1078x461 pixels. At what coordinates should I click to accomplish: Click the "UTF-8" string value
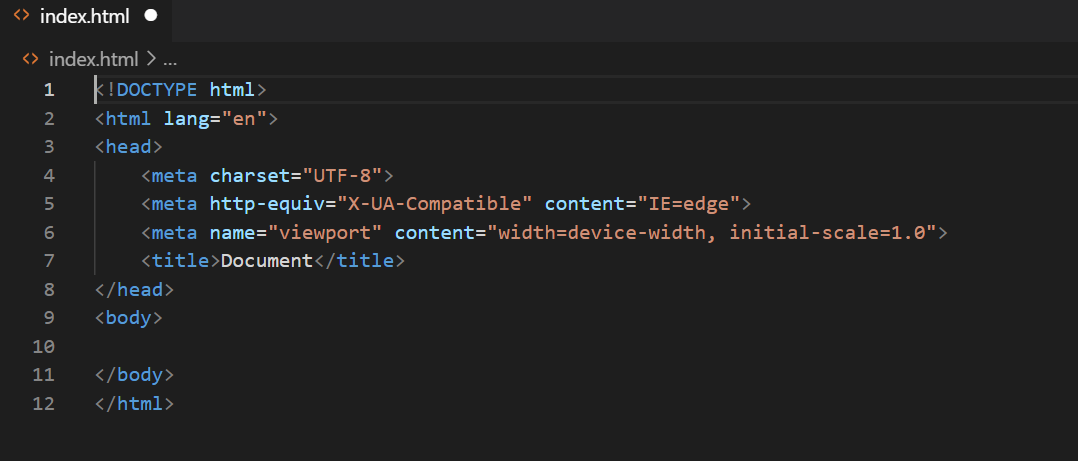[x=342, y=176]
